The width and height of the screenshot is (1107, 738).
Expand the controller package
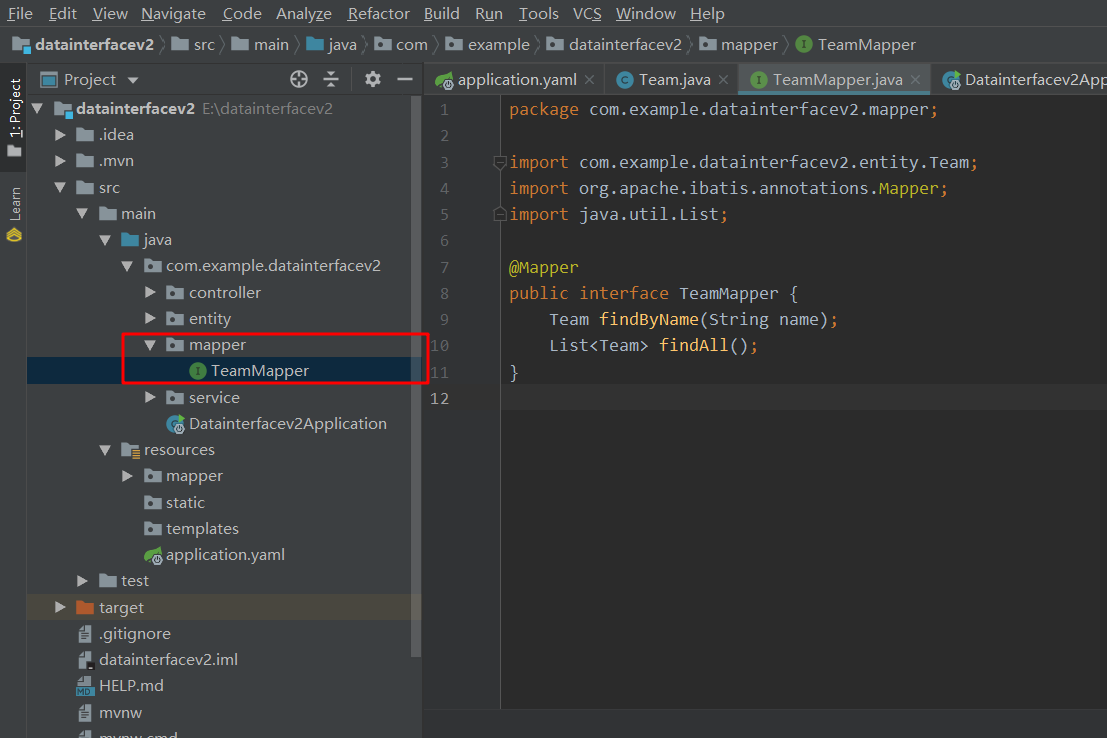(x=150, y=292)
